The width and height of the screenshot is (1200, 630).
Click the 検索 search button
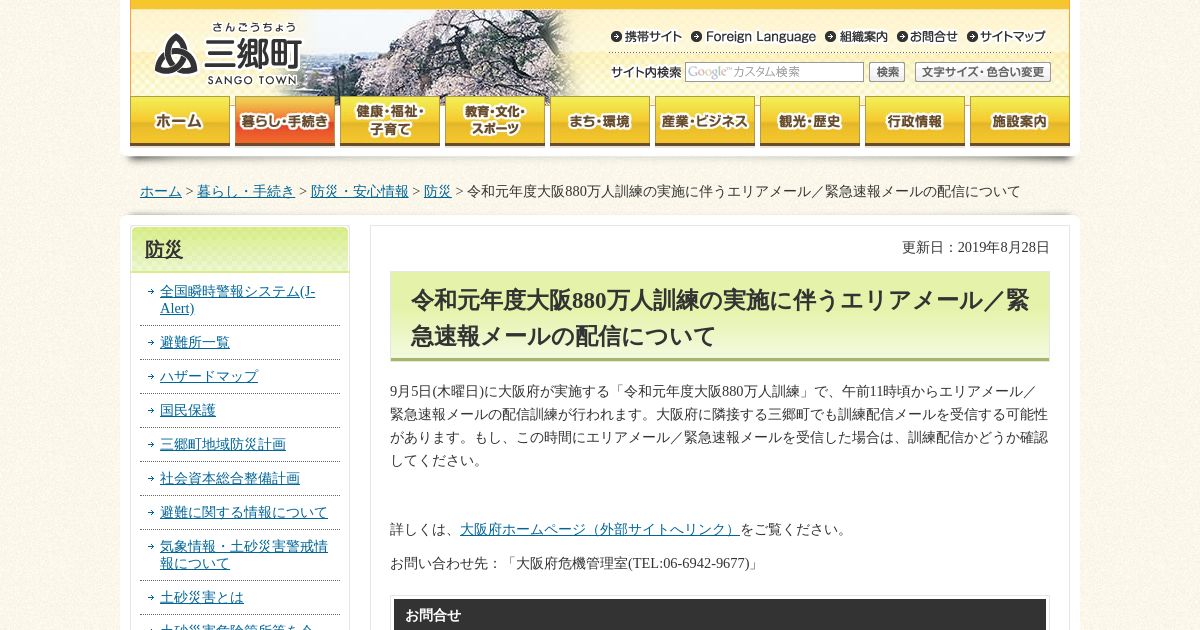[887, 72]
